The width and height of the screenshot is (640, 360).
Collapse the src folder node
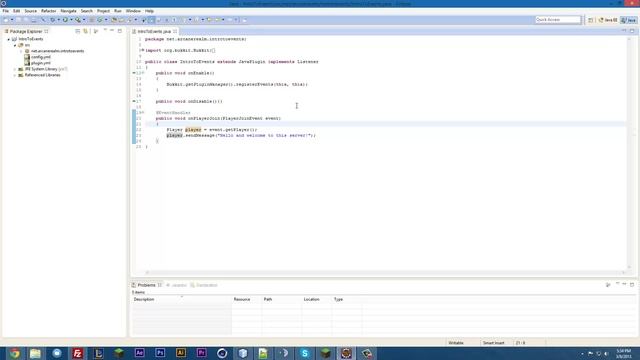[x=15, y=45]
